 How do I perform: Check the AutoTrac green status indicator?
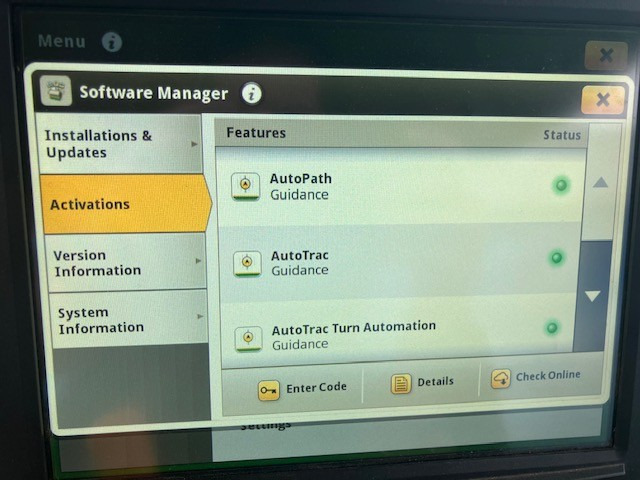(557, 258)
